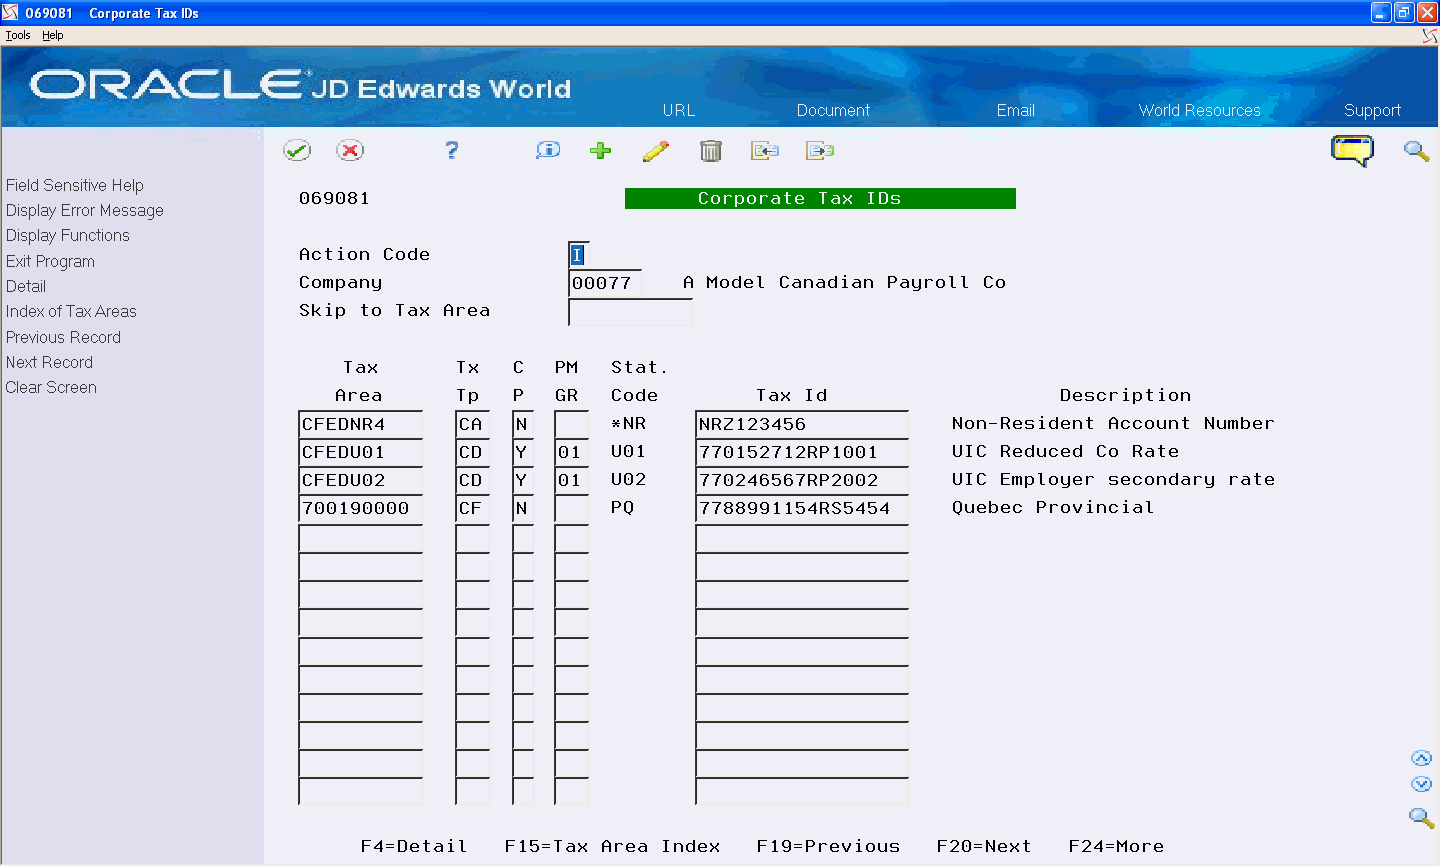Open the Help menu
The image size is (1440, 866).
(52, 34)
